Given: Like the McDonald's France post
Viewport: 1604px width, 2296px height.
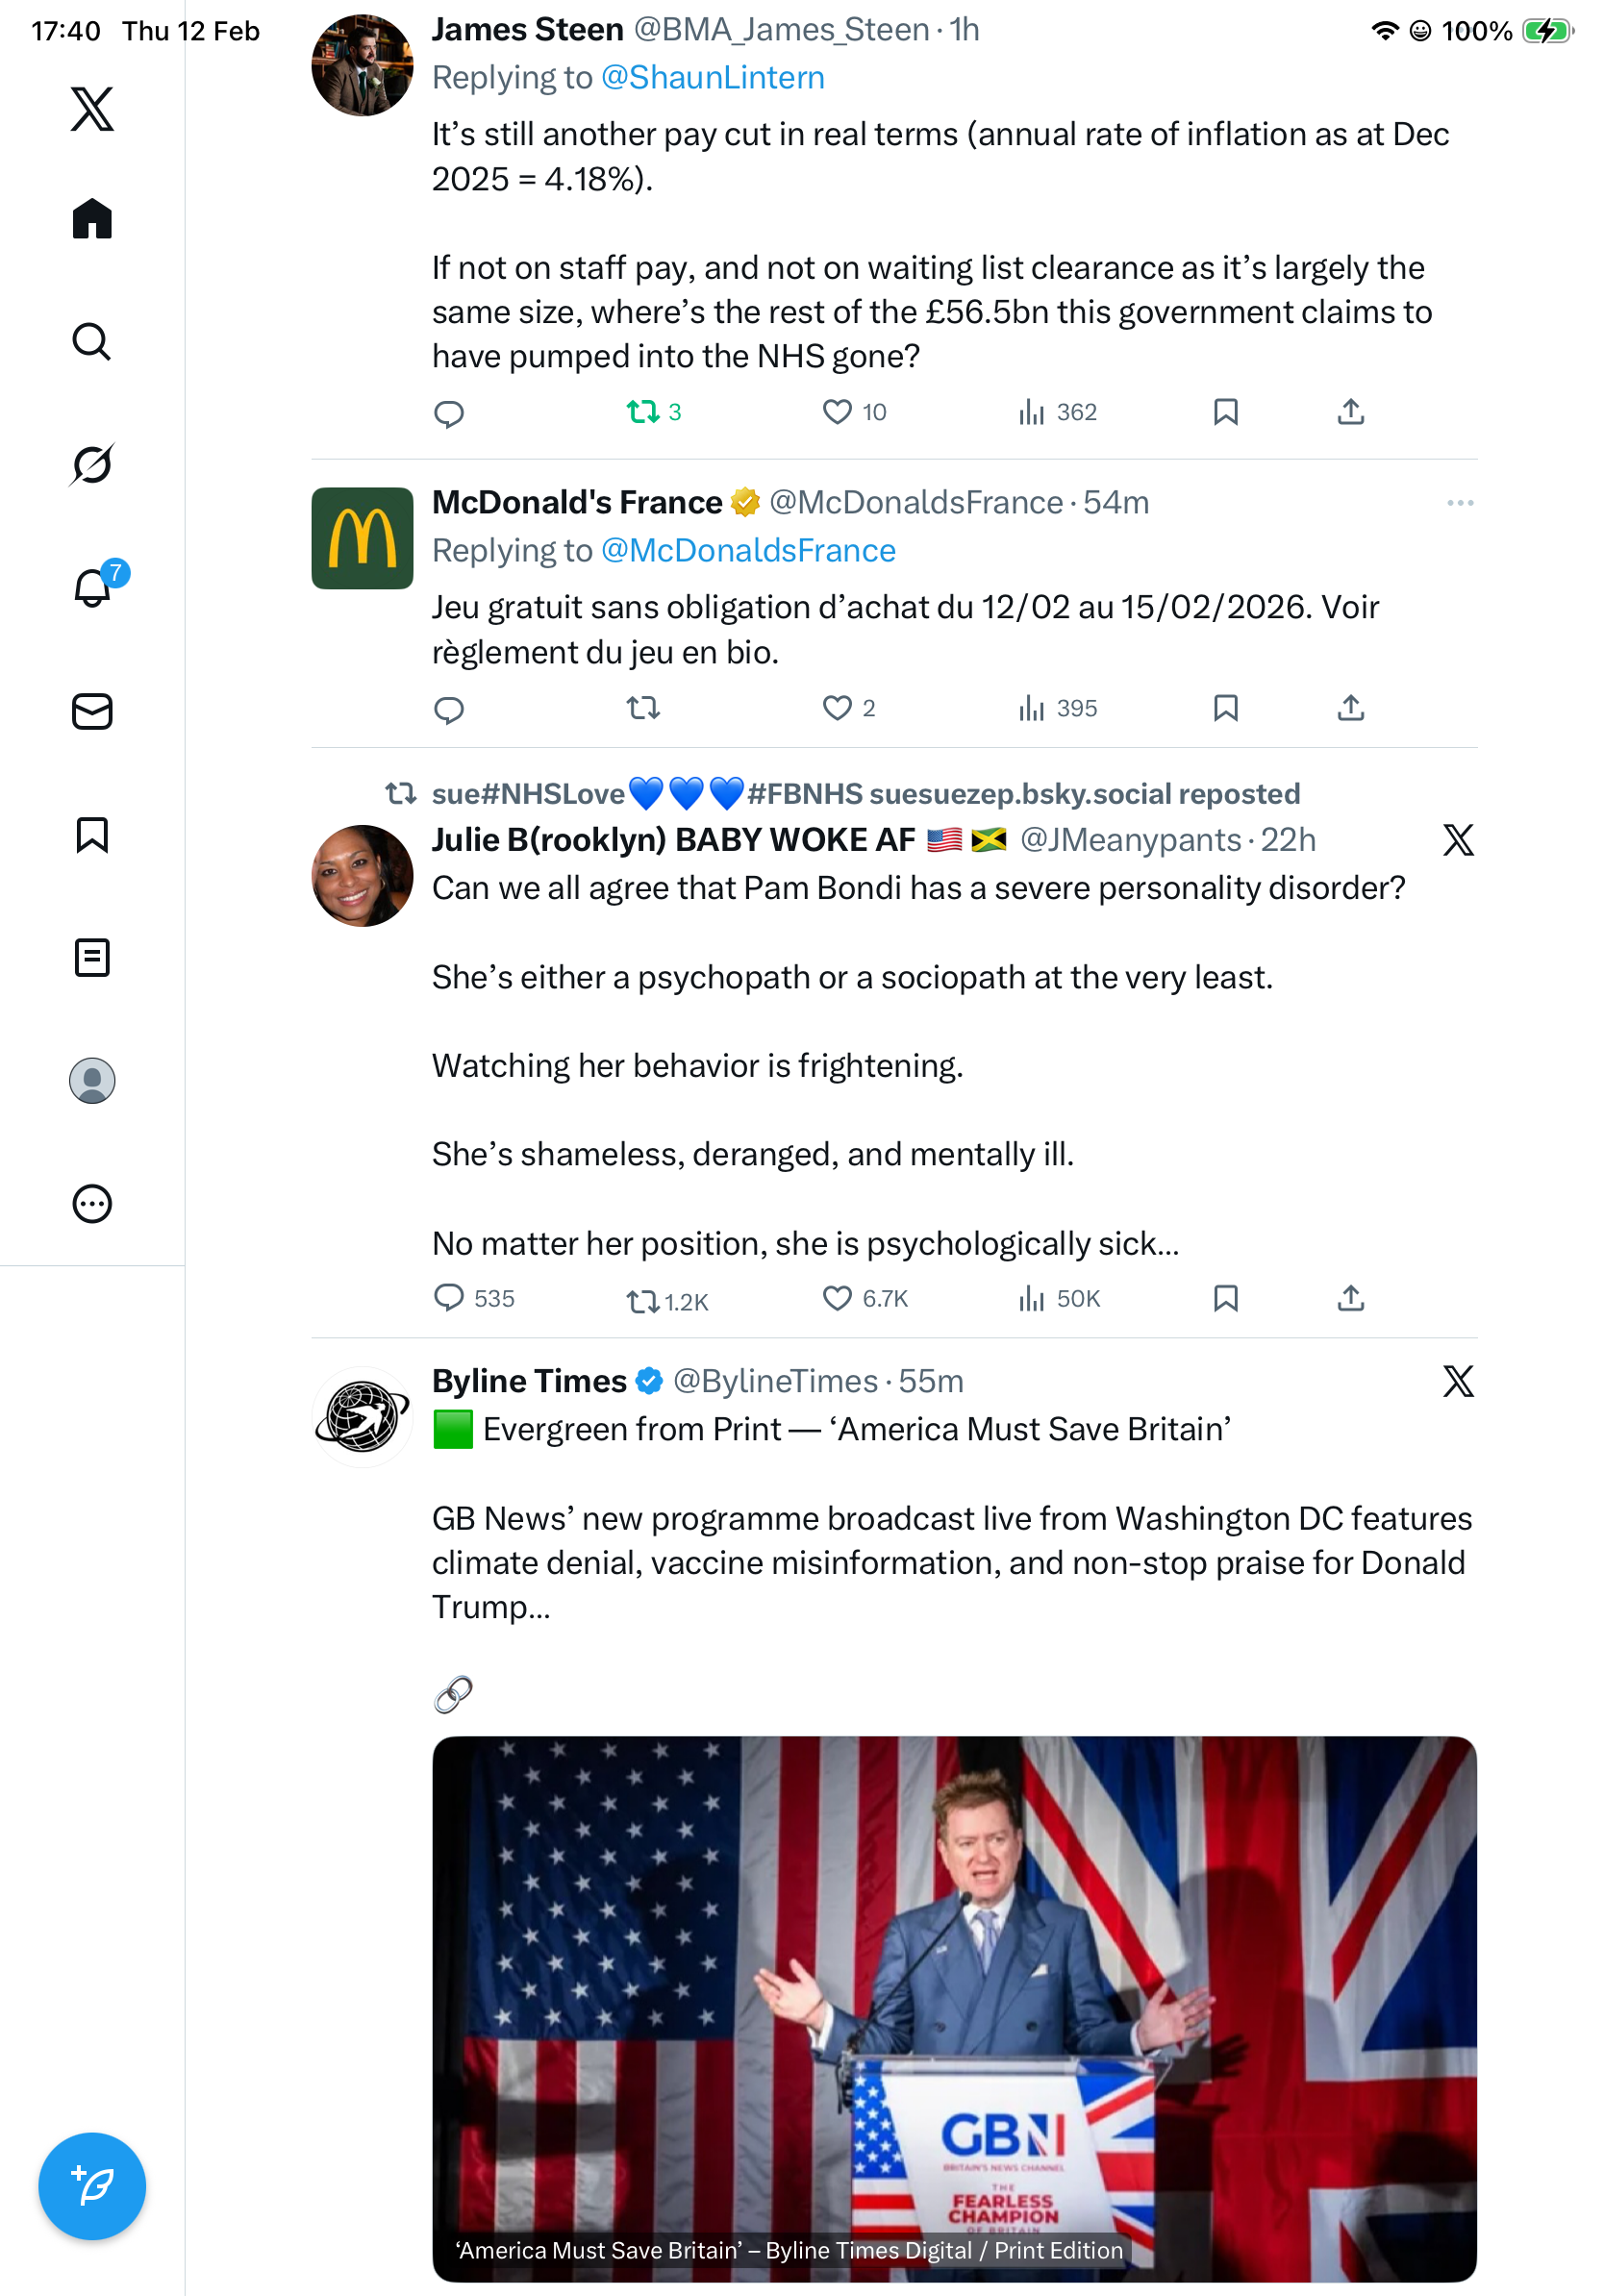Looking at the screenshot, I should tap(837, 708).
